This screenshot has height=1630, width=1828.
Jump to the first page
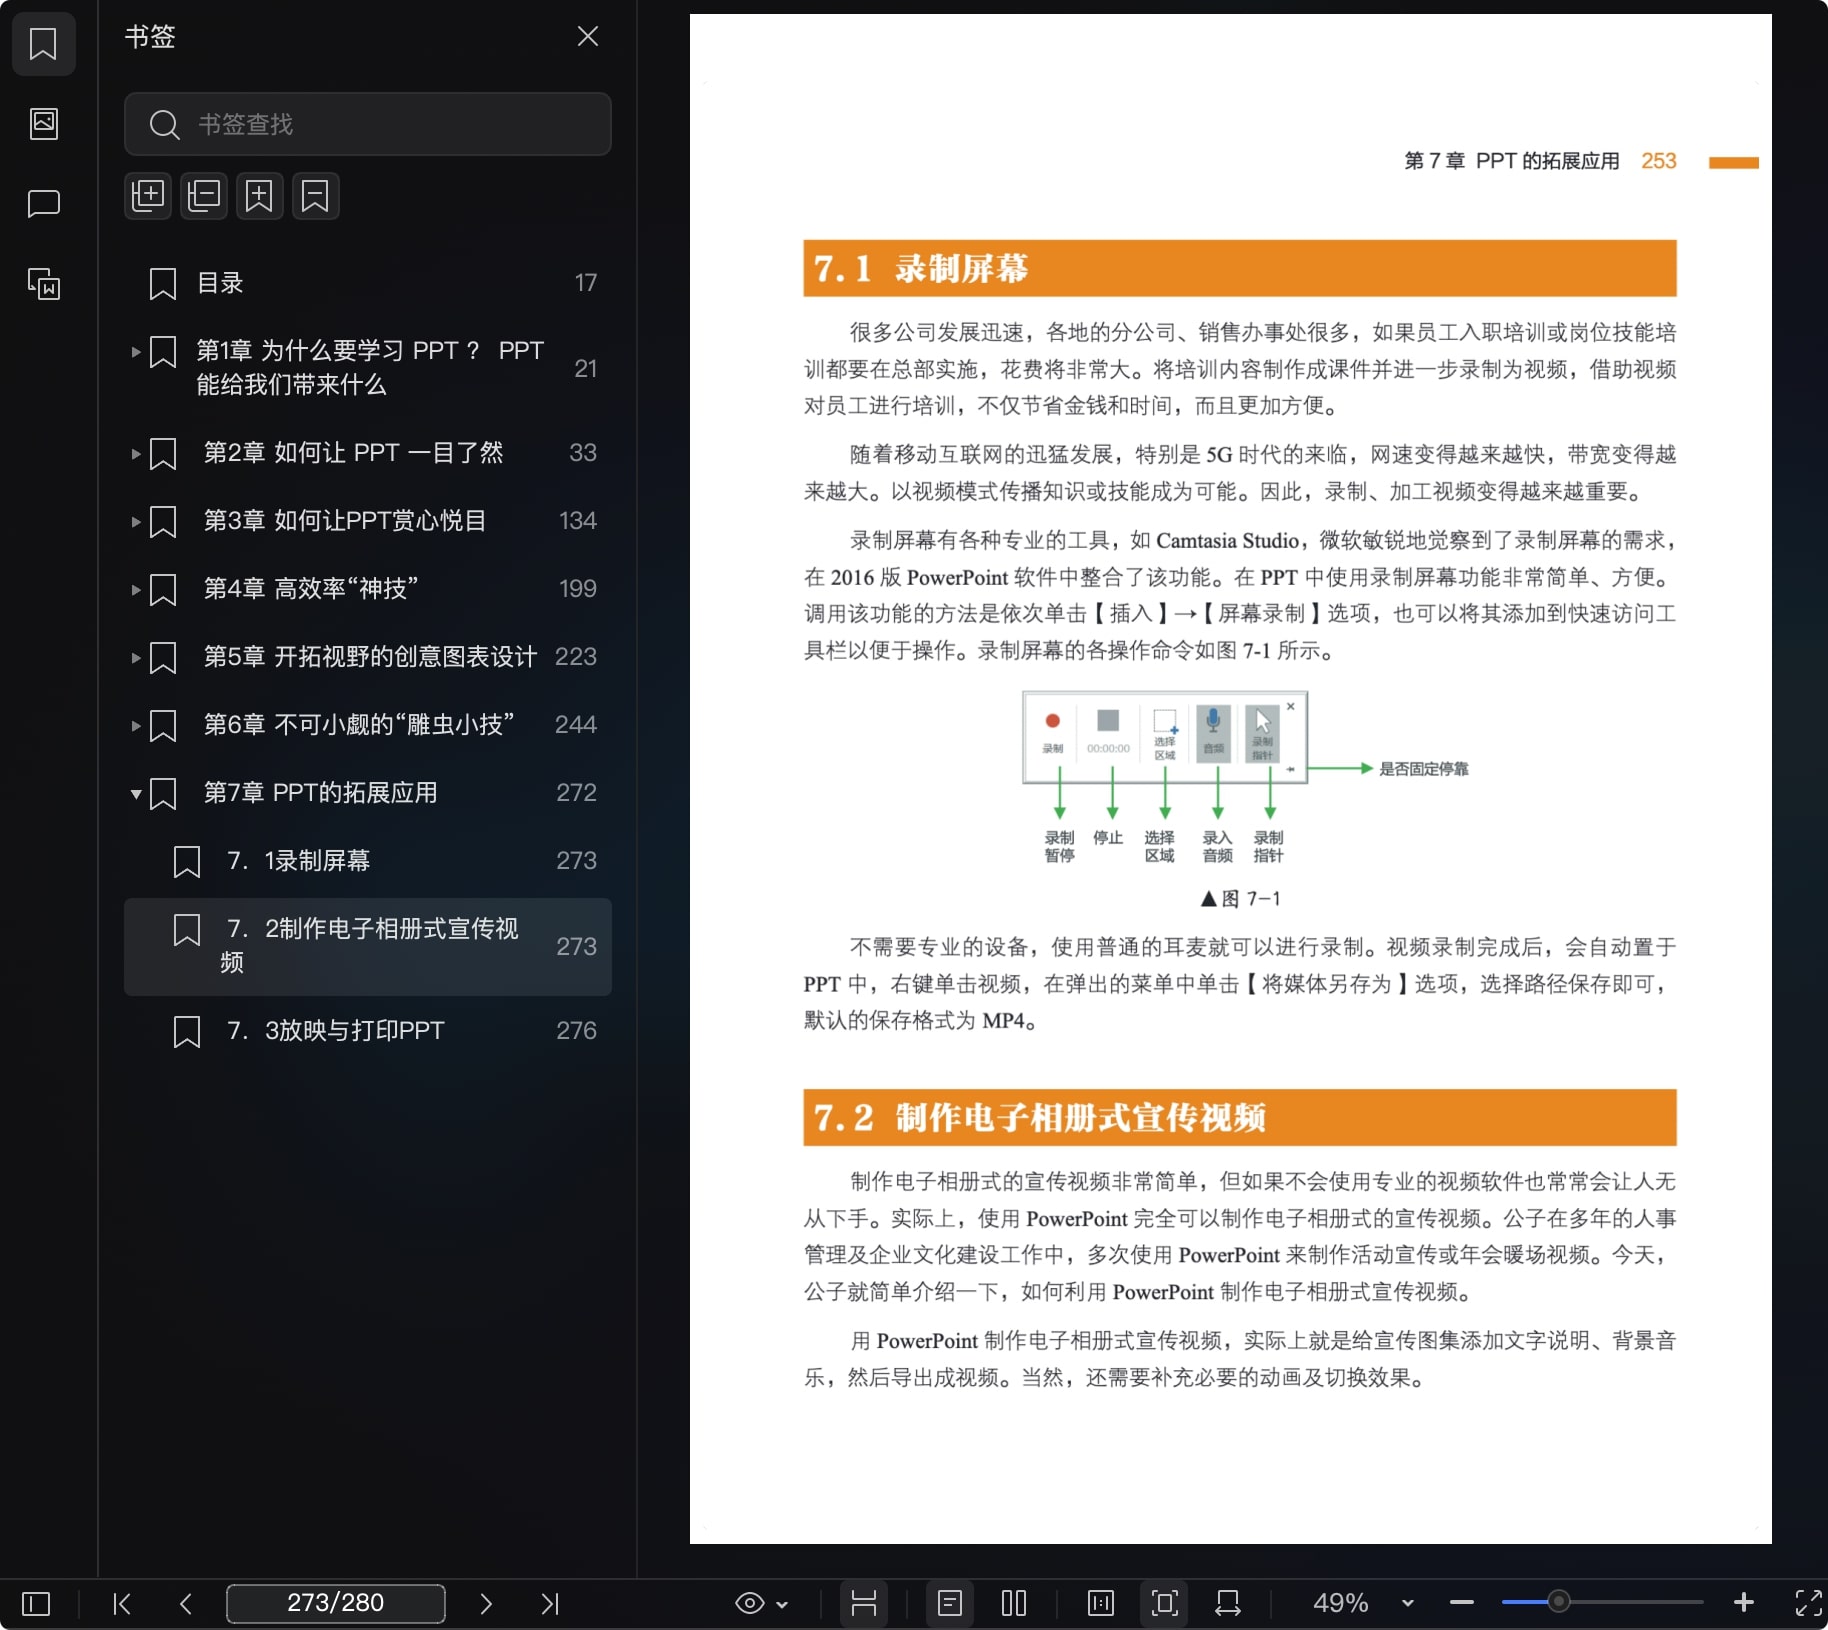[122, 1603]
